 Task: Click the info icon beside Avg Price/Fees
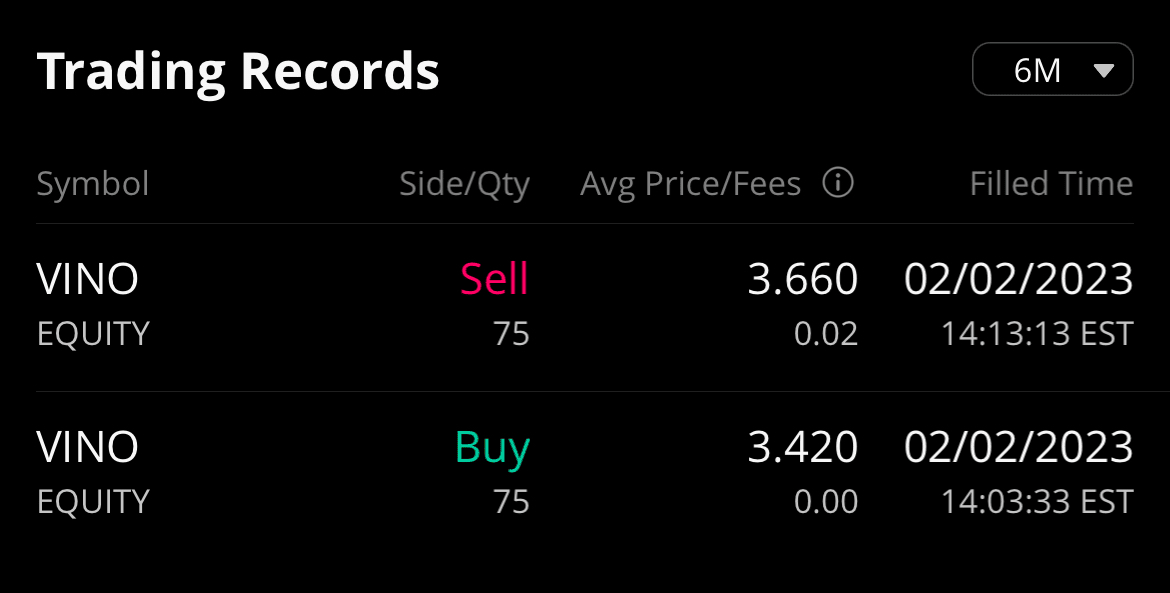(x=838, y=183)
